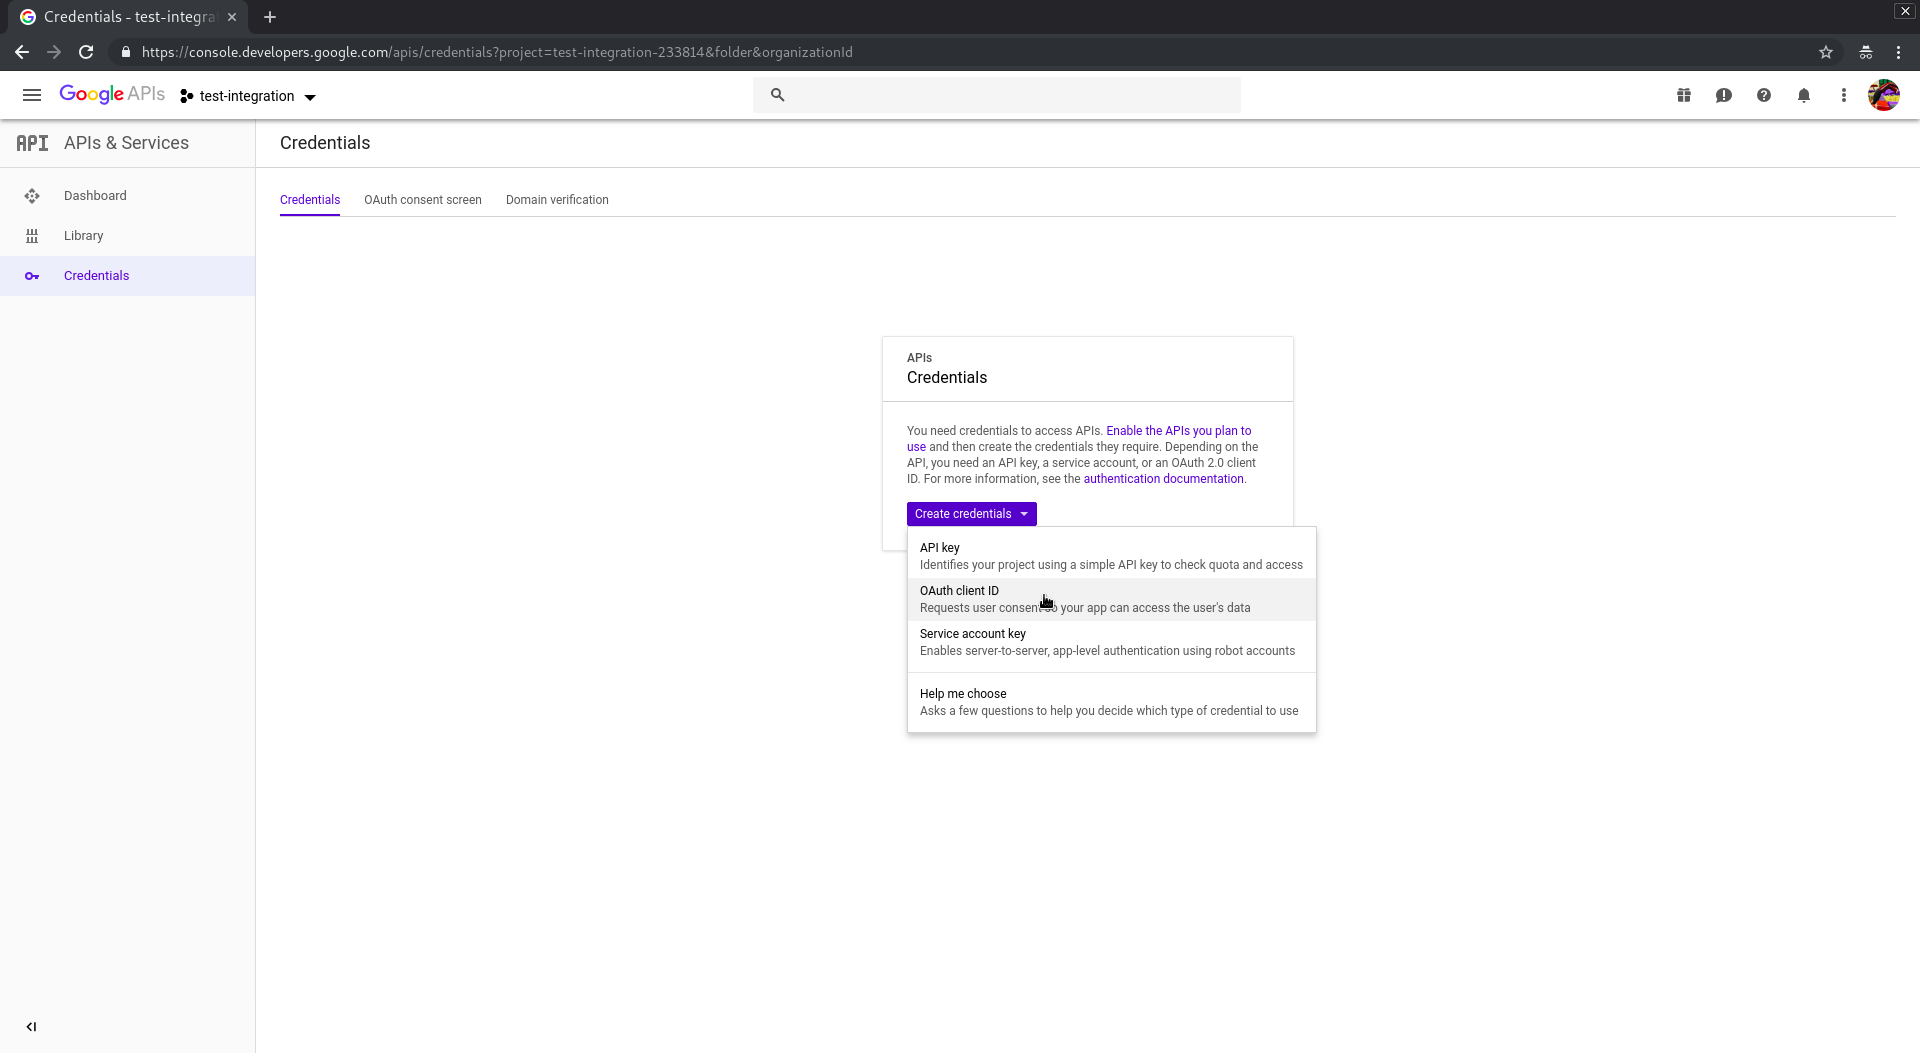
Task: Open the hamburger navigation menu
Action: (32, 95)
